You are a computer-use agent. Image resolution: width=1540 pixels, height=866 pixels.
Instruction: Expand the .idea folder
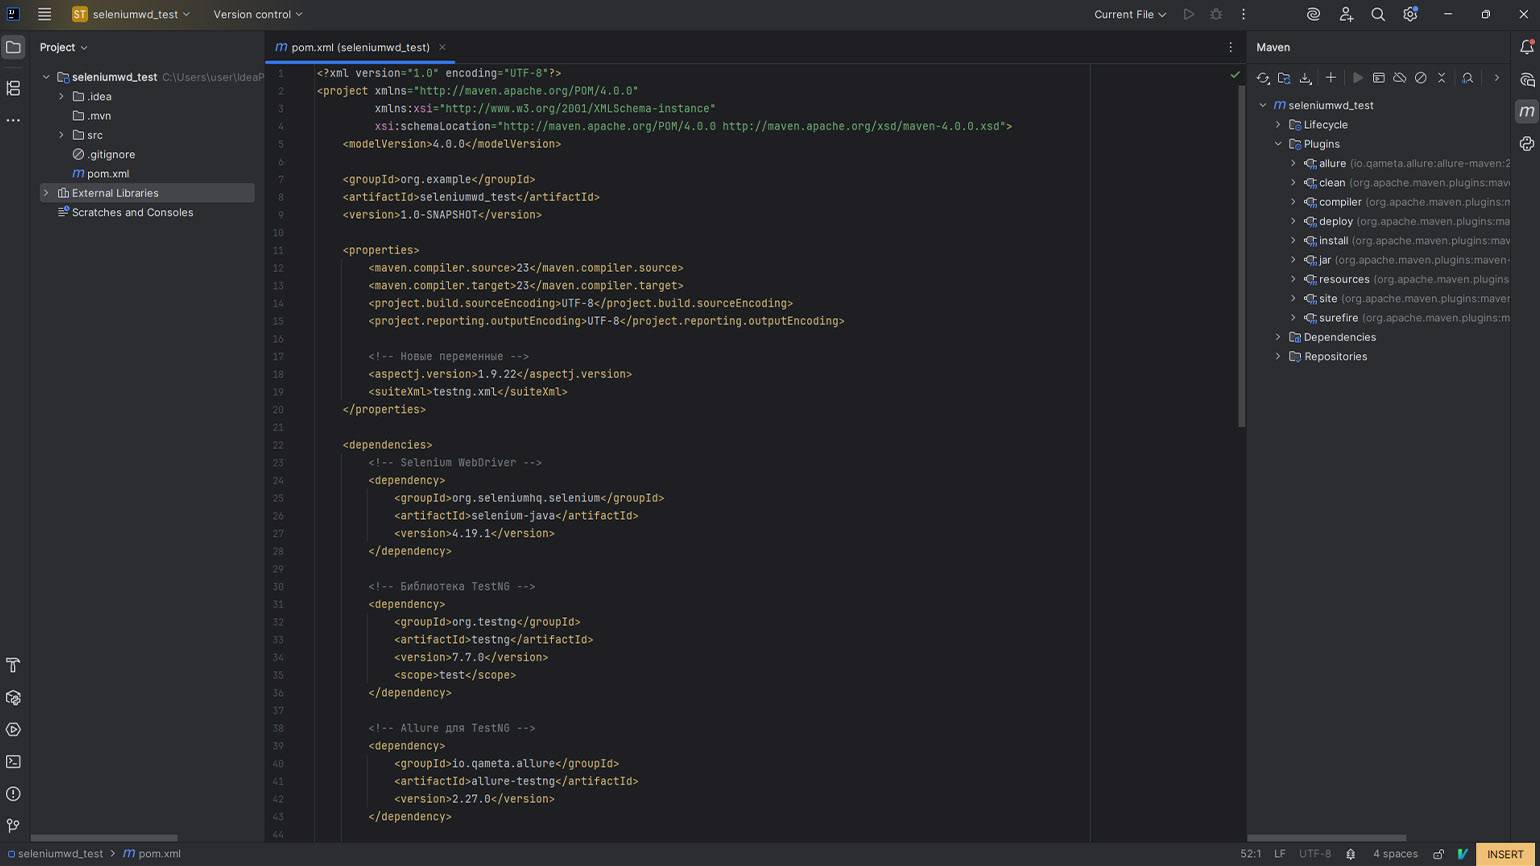pyautogui.click(x=61, y=96)
